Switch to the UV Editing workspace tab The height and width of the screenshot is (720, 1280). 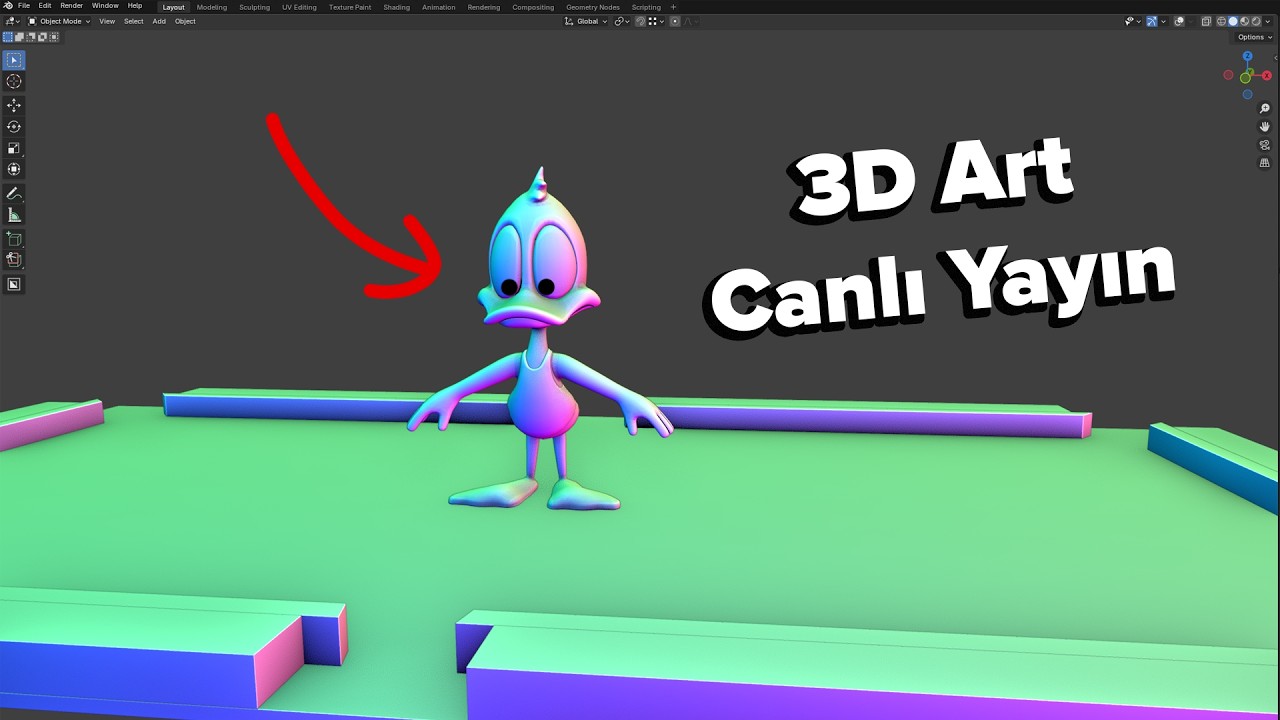(299, 7)
